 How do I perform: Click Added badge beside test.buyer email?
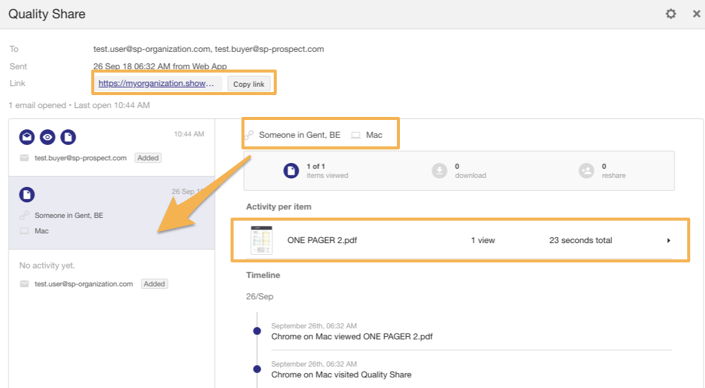click(x=148, y=158)
